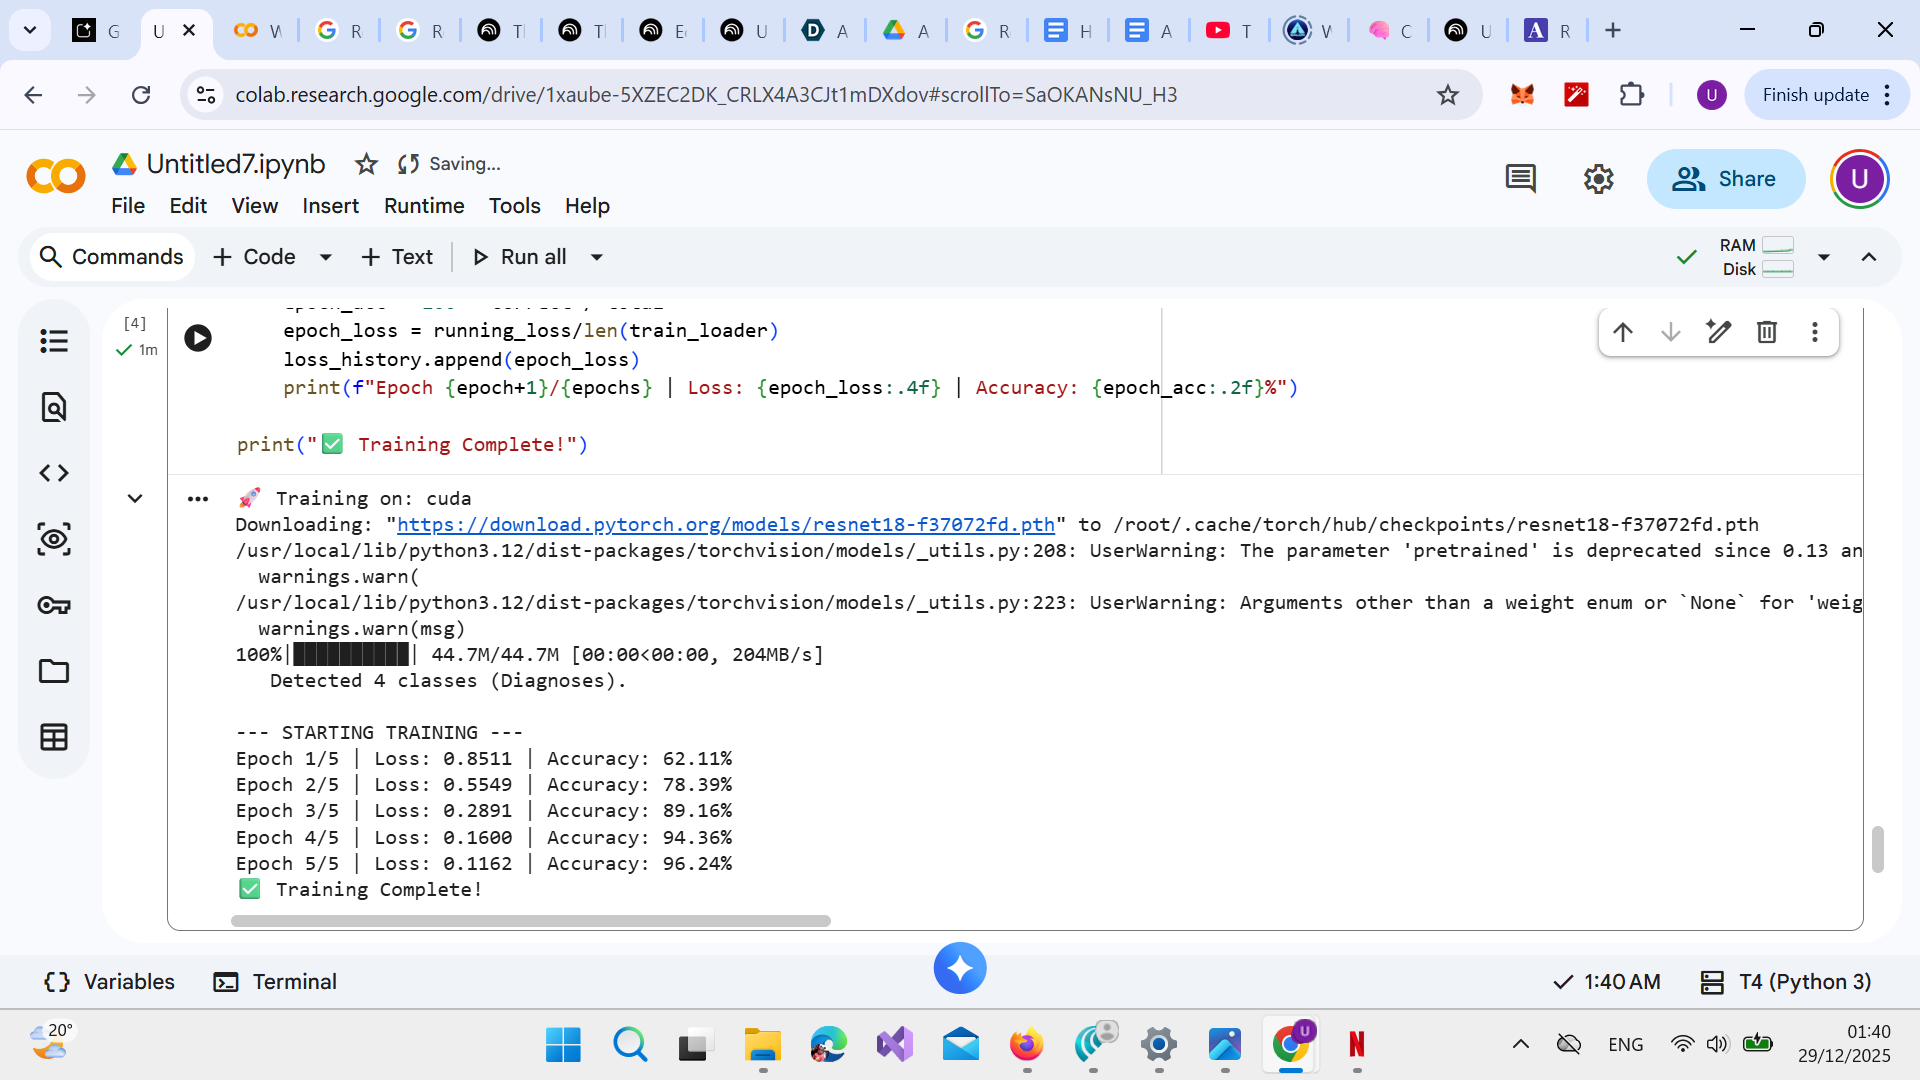The height and width of the screenshot is (1080, 1920).
Task: Open the Runtime menu
Action: click(424, 206)
